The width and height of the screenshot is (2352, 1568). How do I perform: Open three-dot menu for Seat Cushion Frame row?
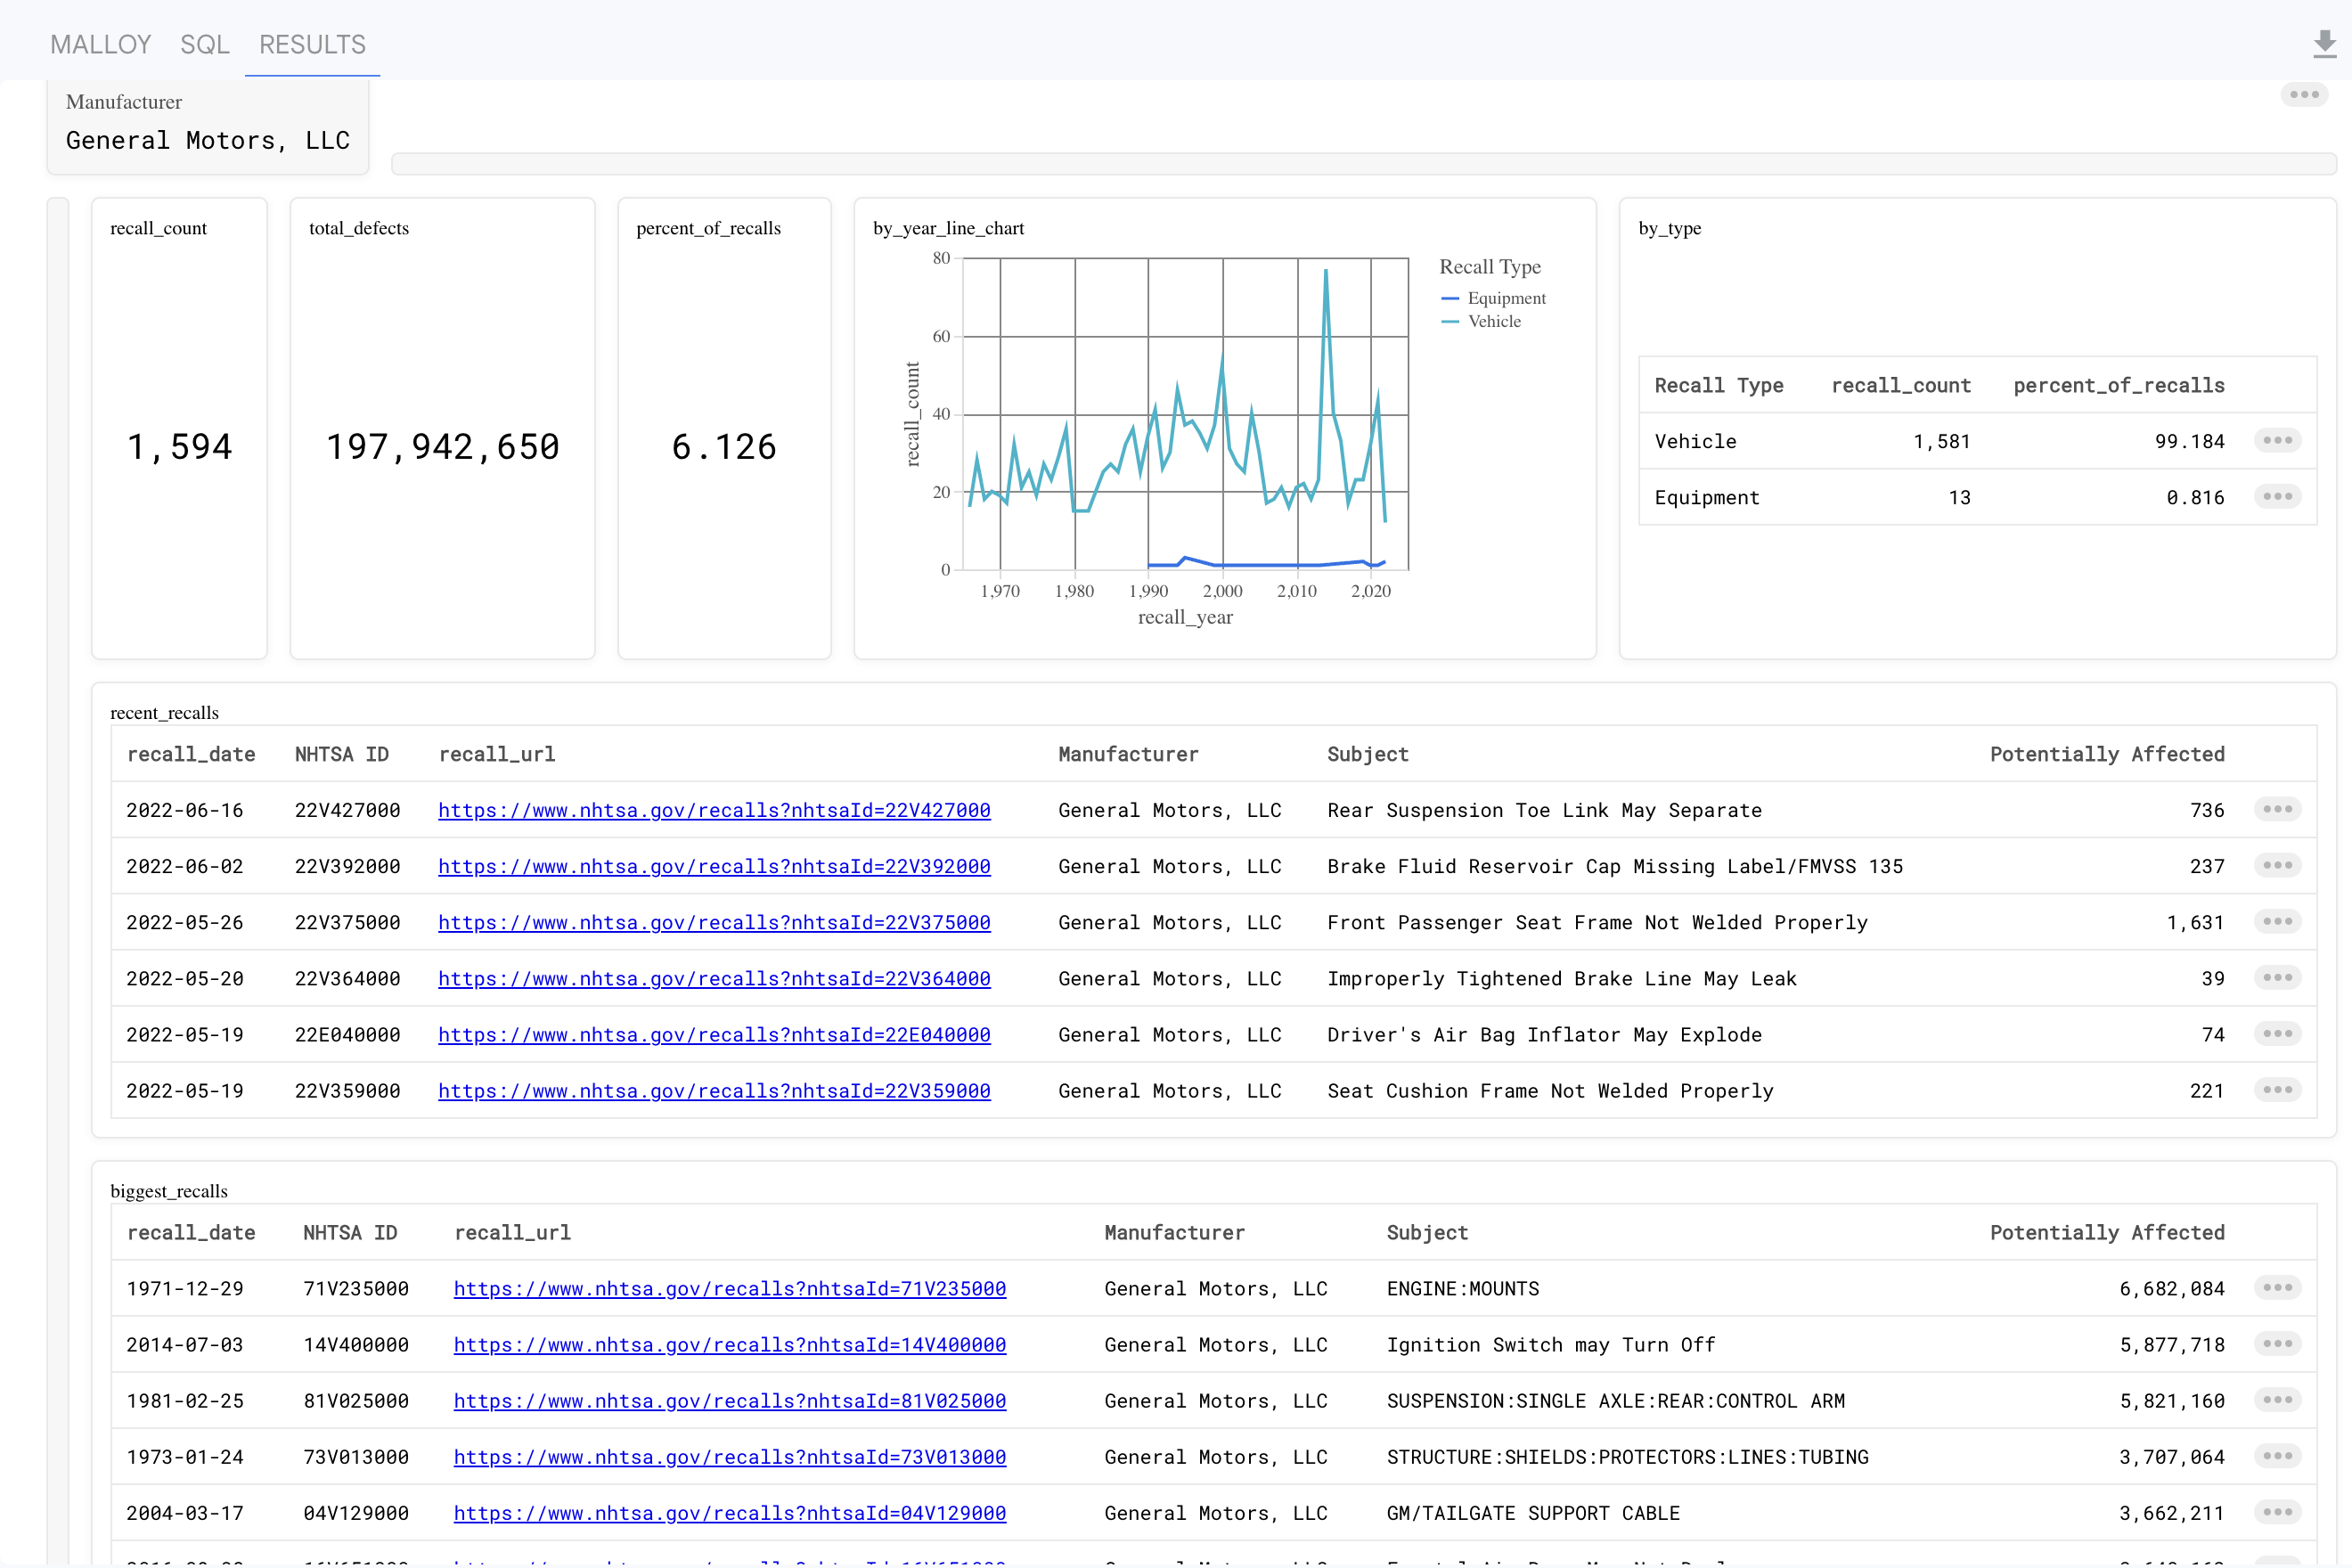tap(2277, 1089)
